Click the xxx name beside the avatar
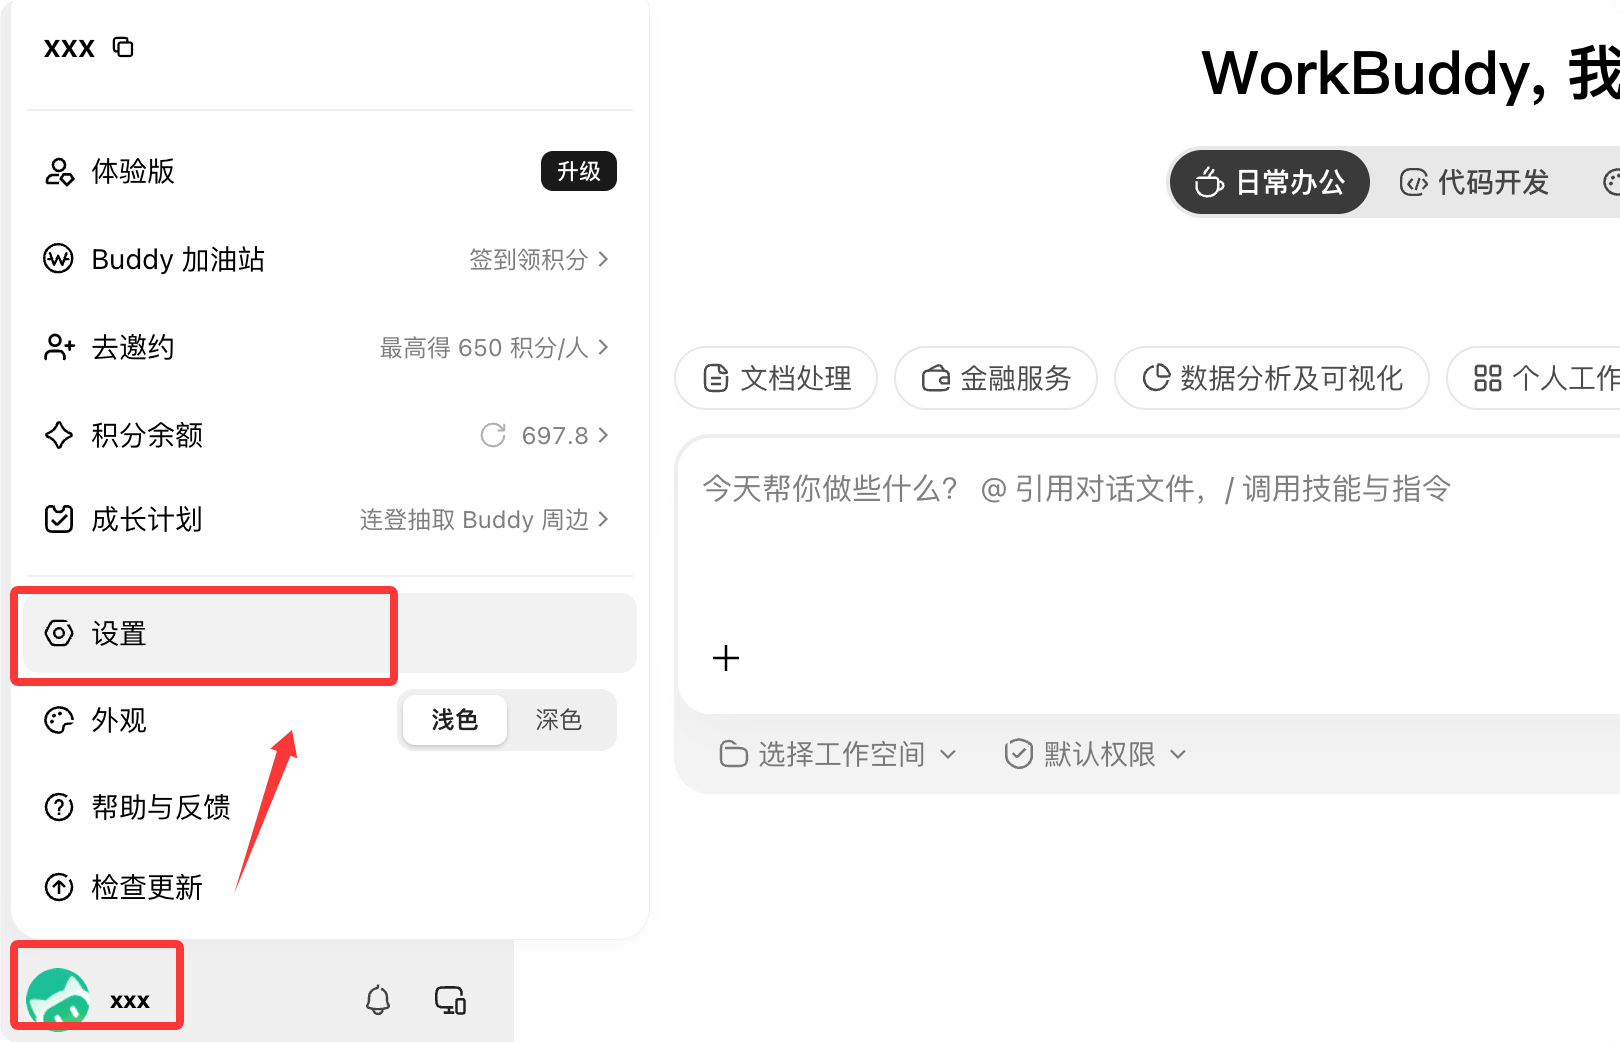Viewport: 1620px width, 1042px height. pyautogui.click(x=130, y=1001)
